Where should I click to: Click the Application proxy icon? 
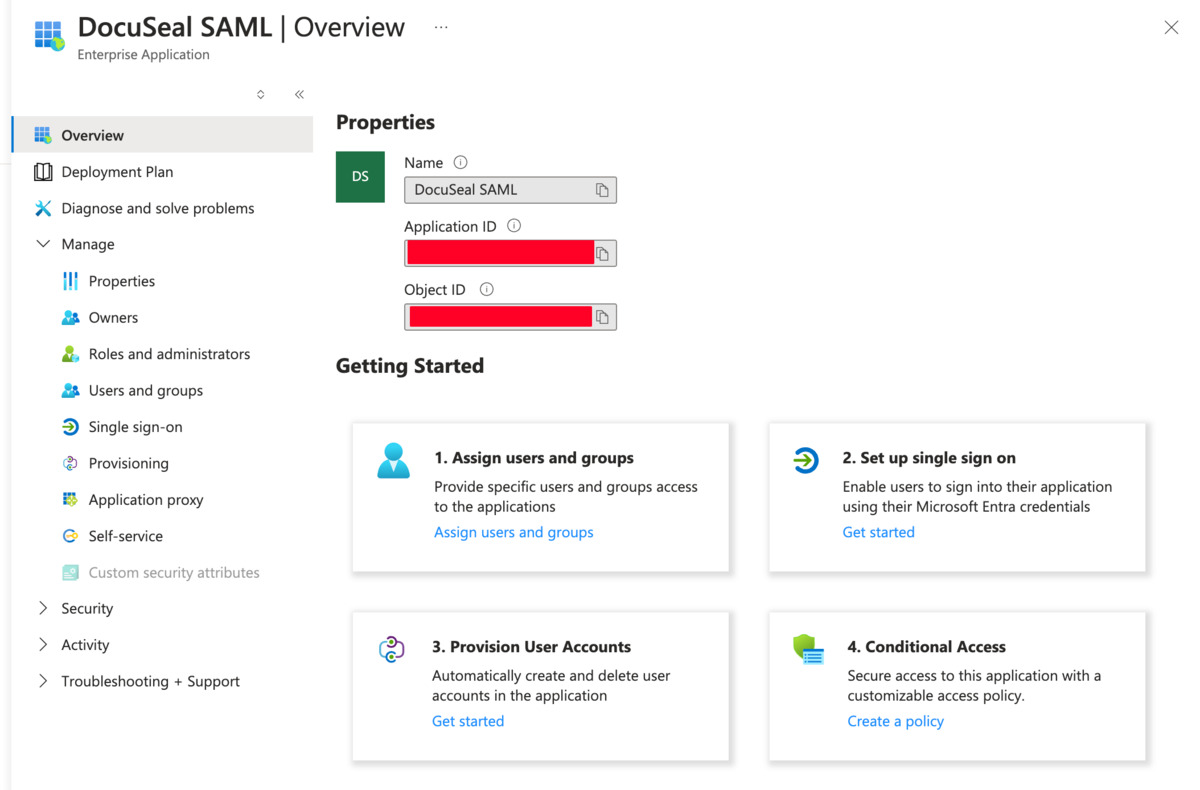[70, 499]
